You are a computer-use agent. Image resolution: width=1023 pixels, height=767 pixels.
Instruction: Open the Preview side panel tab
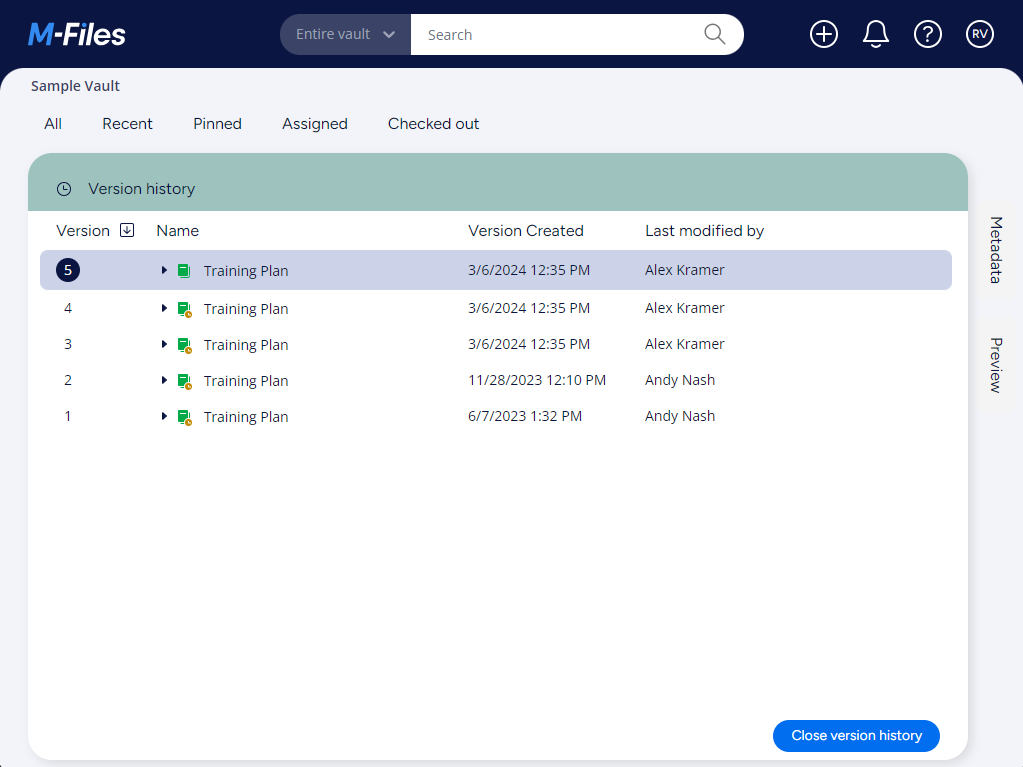click(995, 365)
